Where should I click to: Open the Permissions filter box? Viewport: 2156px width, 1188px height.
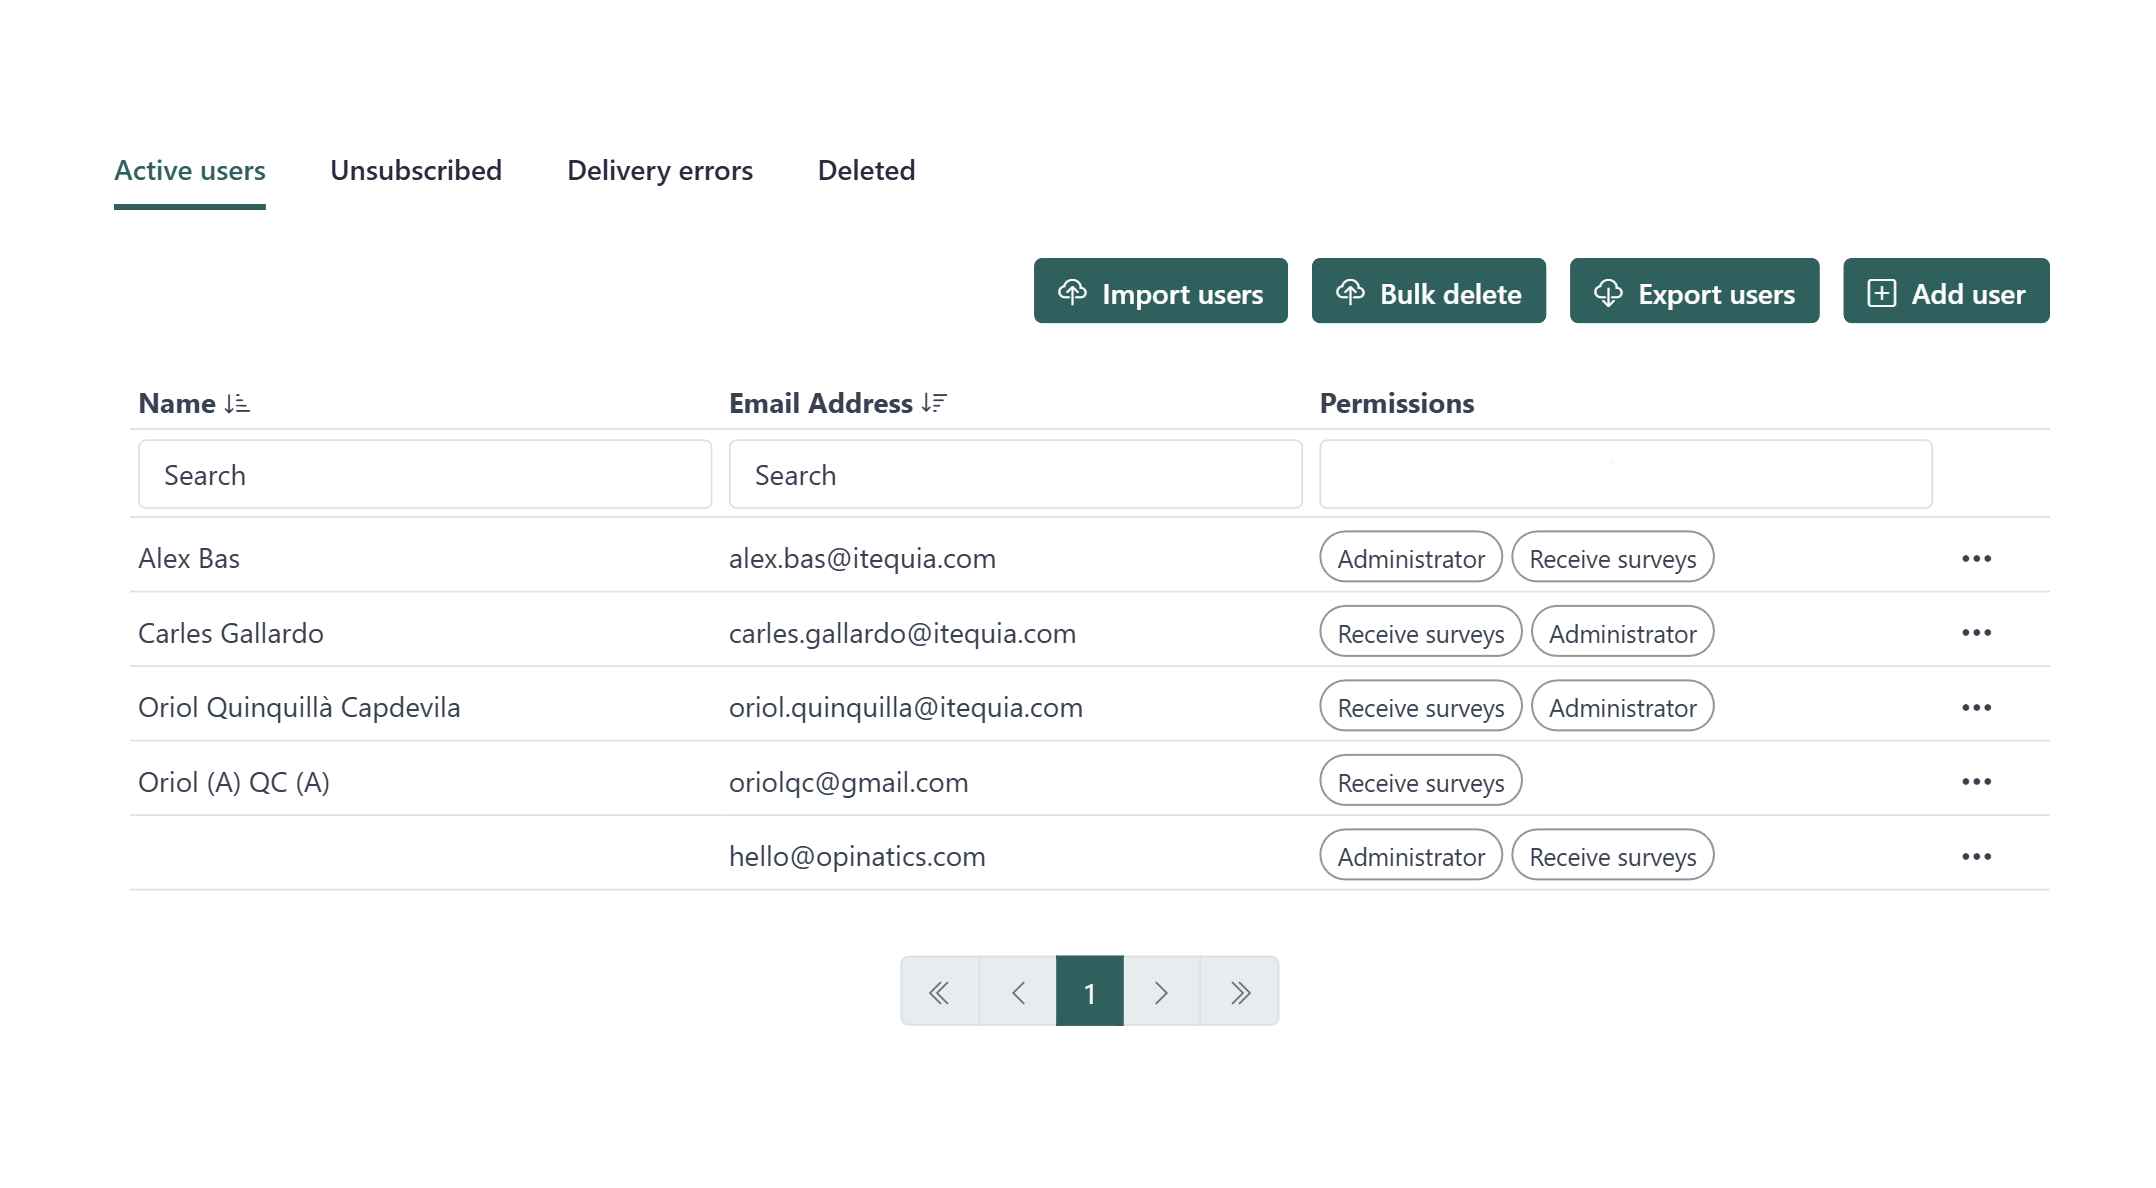pyautogui.click(x=1626, y=474)
